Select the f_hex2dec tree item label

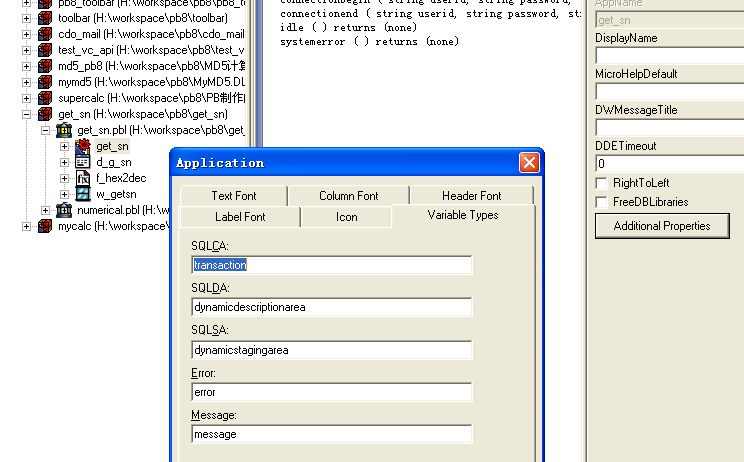click(121, 178)
